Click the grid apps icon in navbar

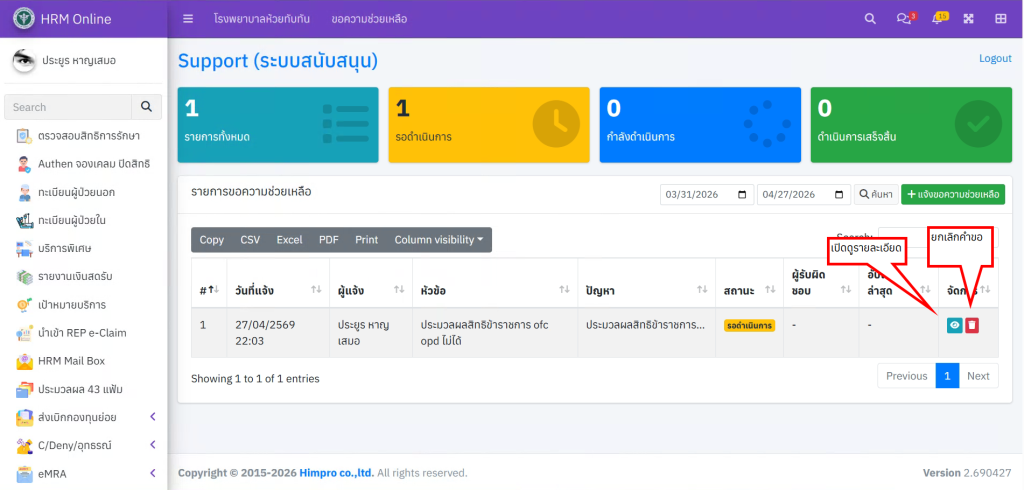click(x=1000, y=19)
